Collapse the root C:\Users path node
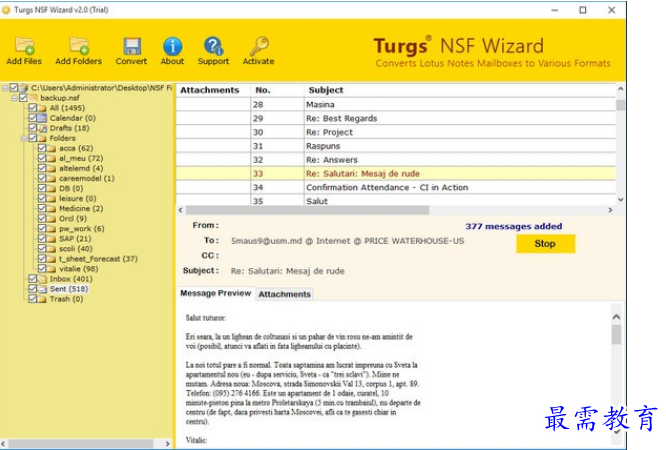Screen dimensions: 666x450 [5, 88]
